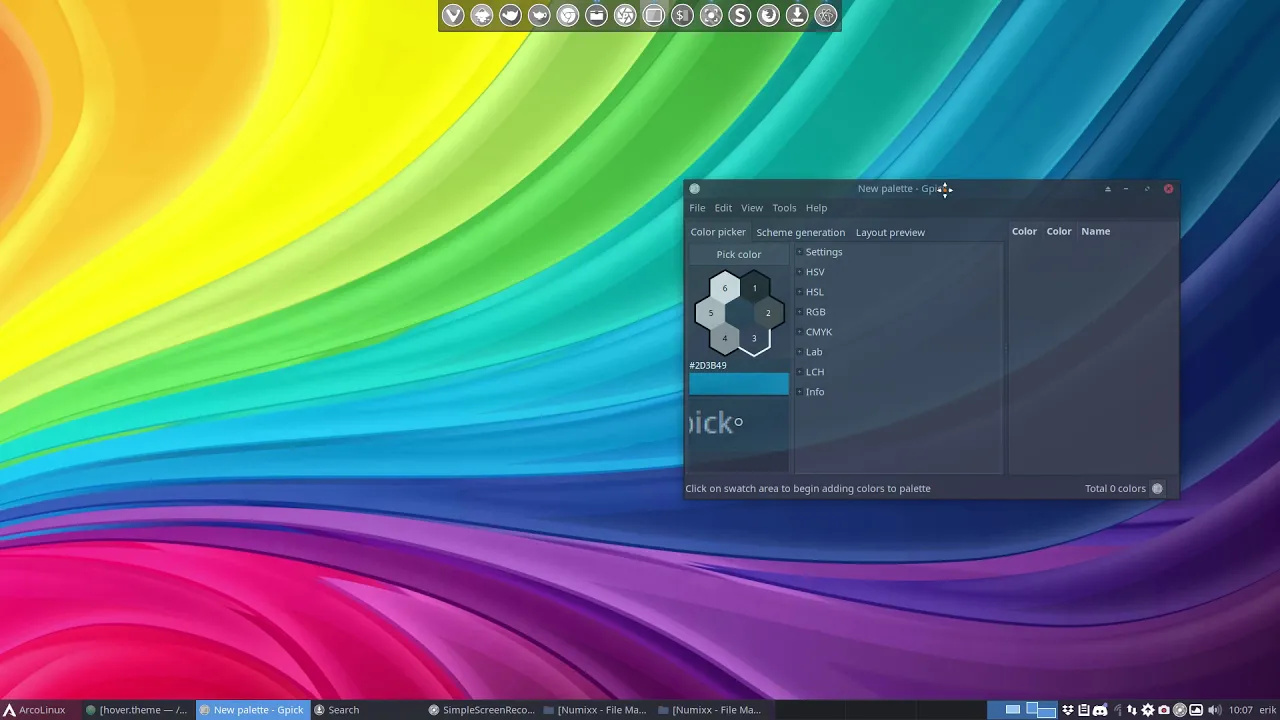Image resolution: width=1280 pixels, height=720 pixels.
Task: Select the Color picker tab
Action: [718, 232]
